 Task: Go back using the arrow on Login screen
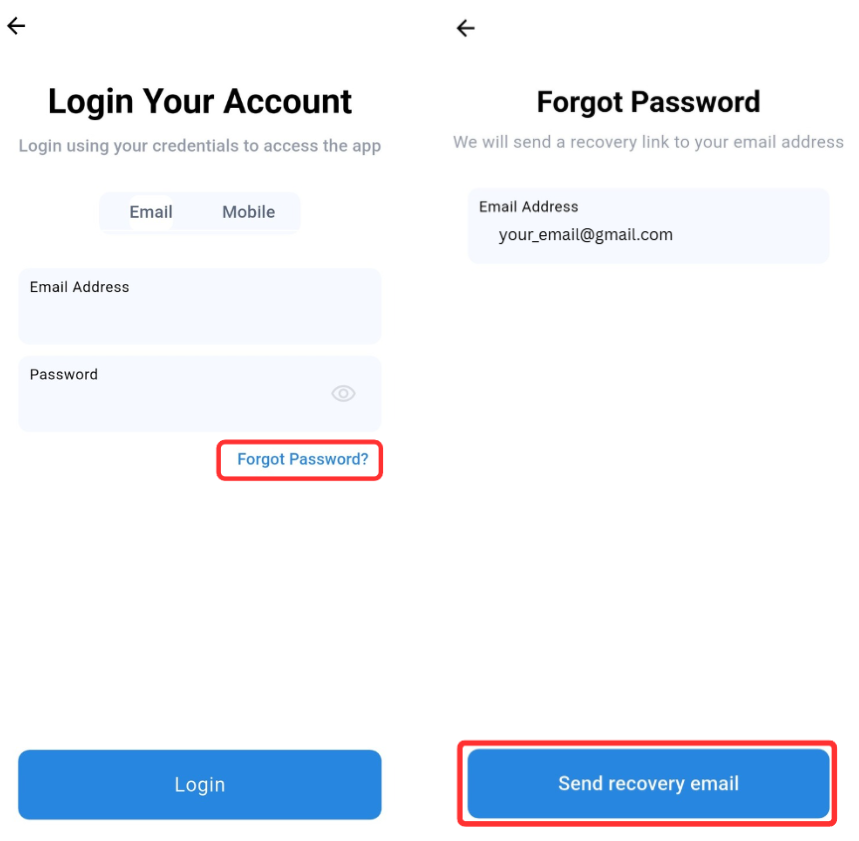tap(16, 27)
